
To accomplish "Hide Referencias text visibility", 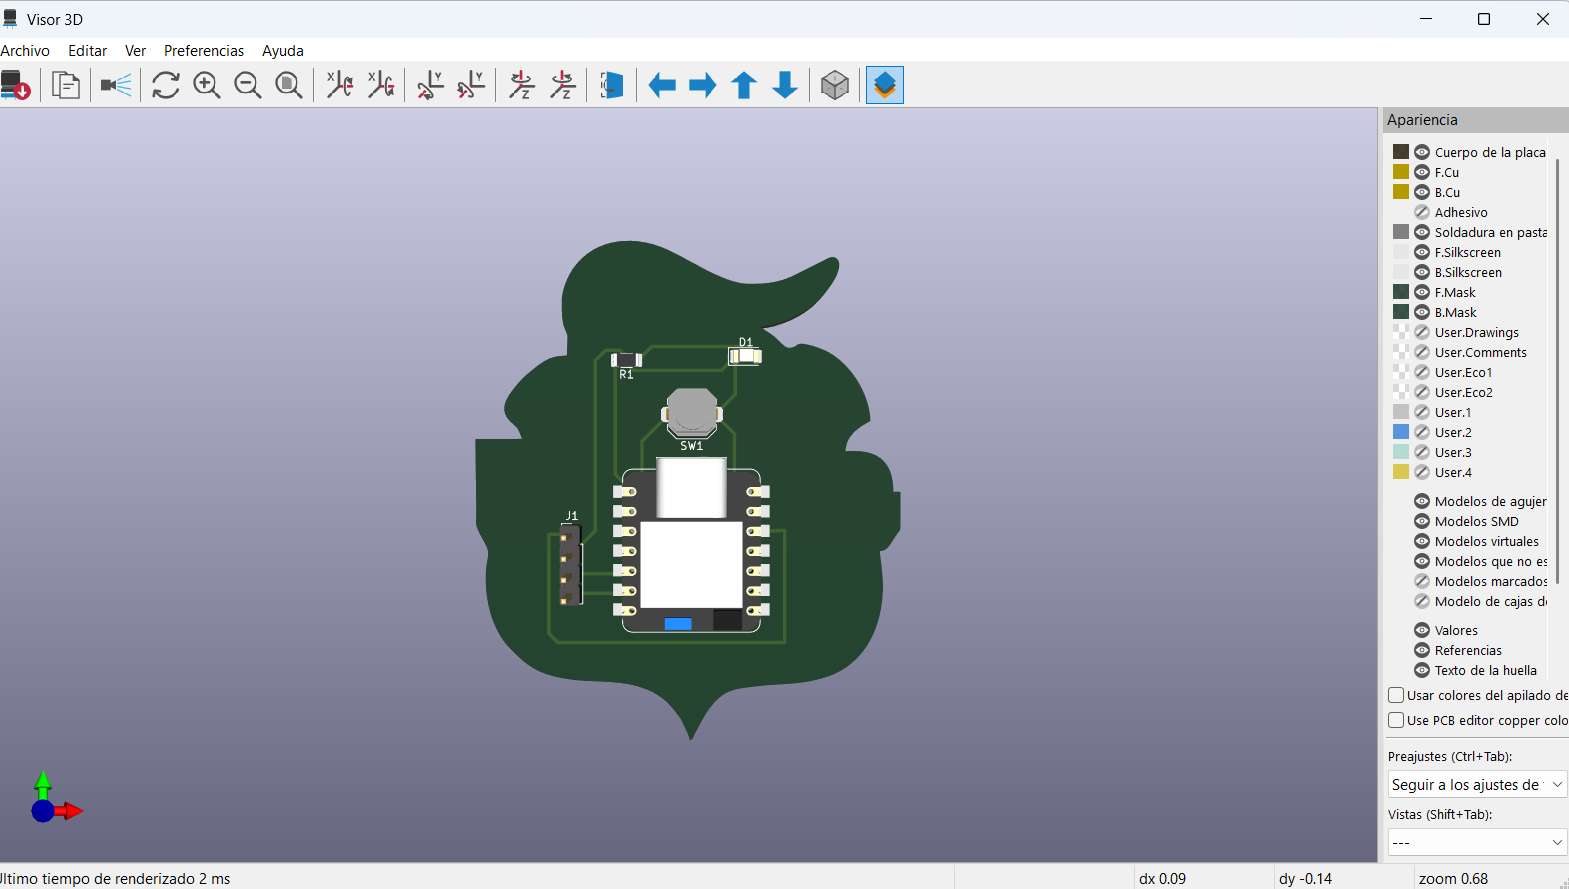I will coord(1422,650).
